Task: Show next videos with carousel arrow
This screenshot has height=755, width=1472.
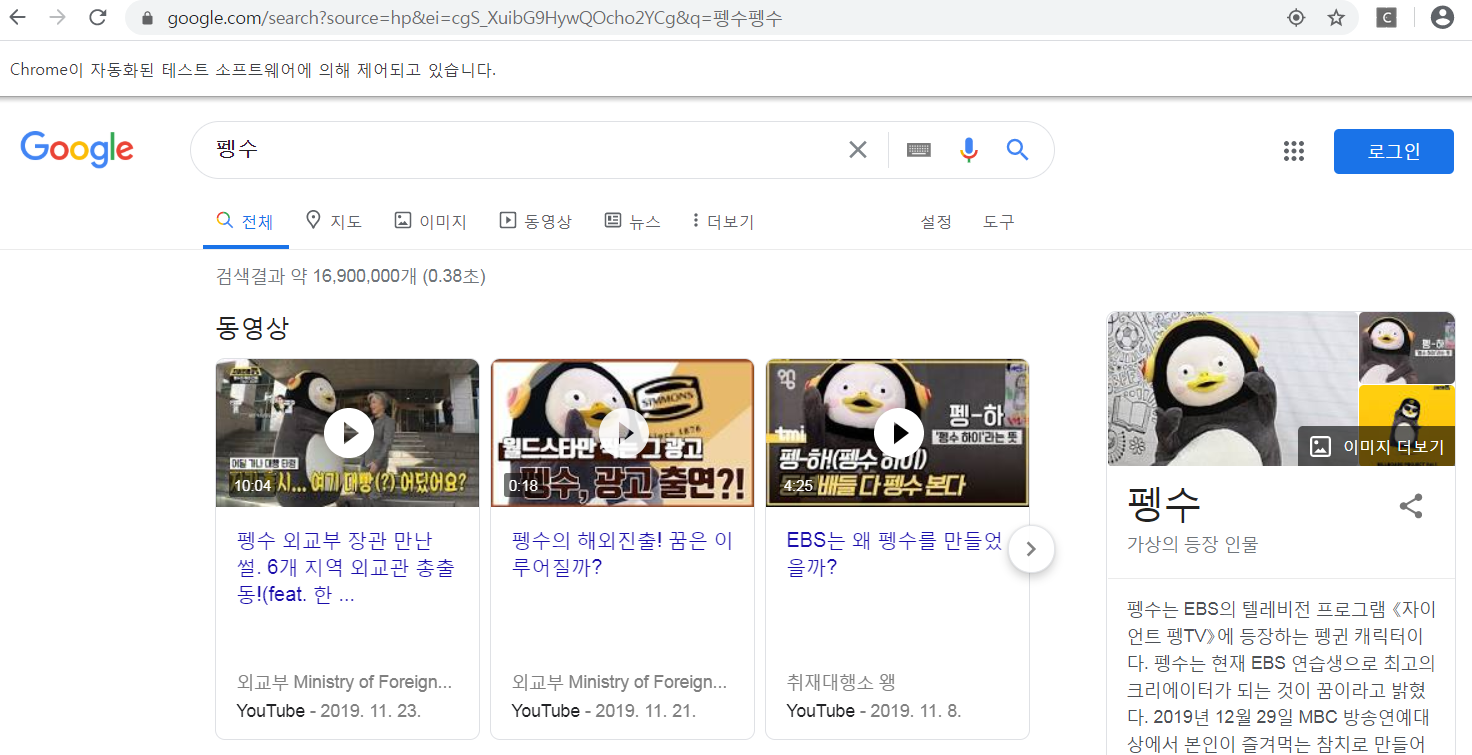Action: [1032, 549]
